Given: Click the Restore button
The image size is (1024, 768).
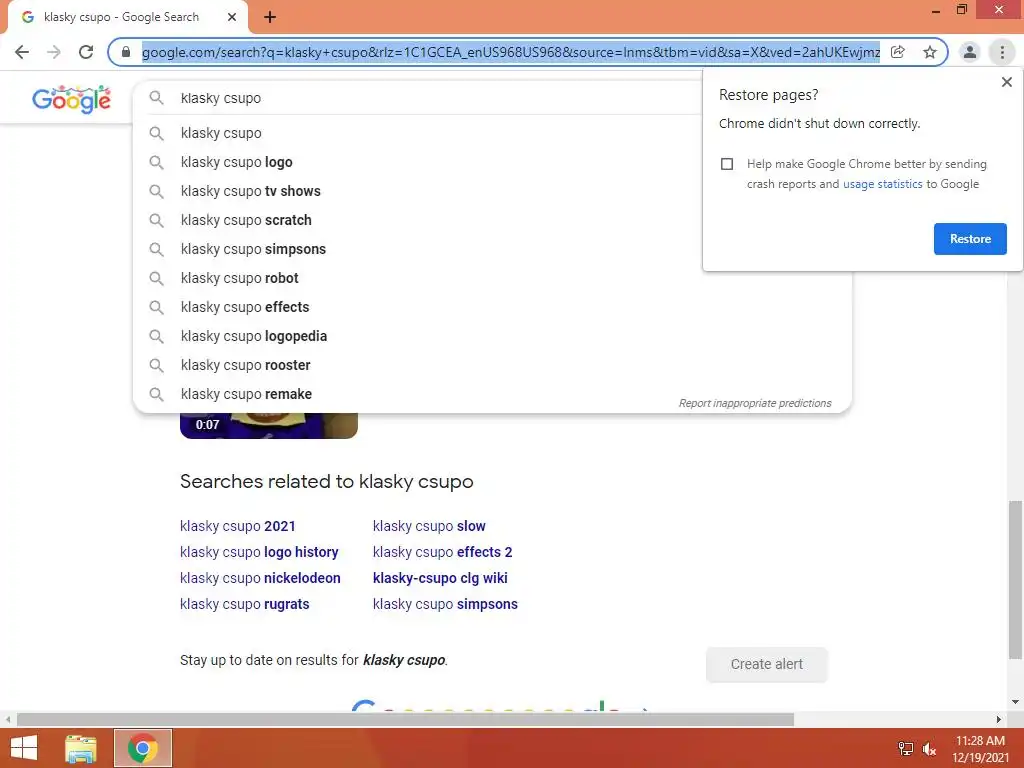Looking at the screenshot, I should click(970, 239).
